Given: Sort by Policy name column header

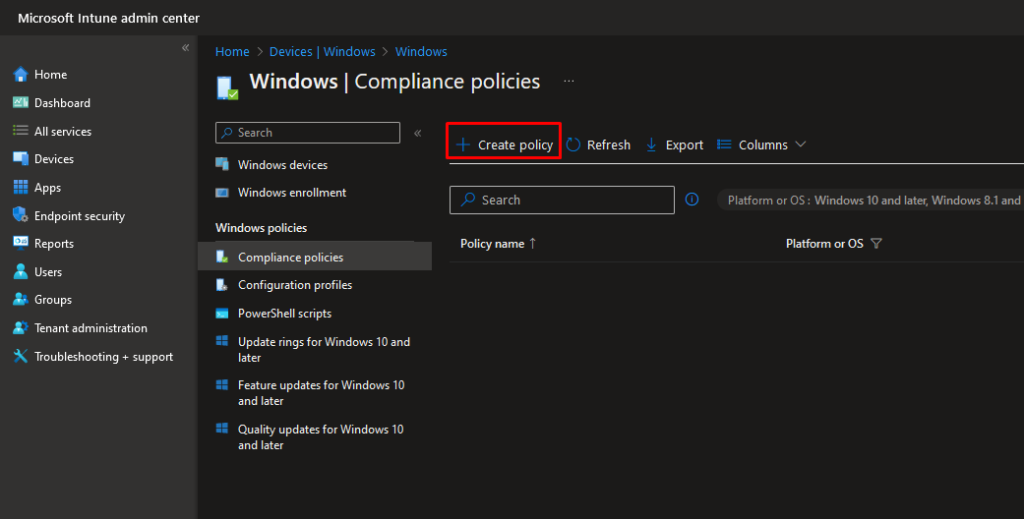Looking at the screenshot, I should (x=492, y=244).
